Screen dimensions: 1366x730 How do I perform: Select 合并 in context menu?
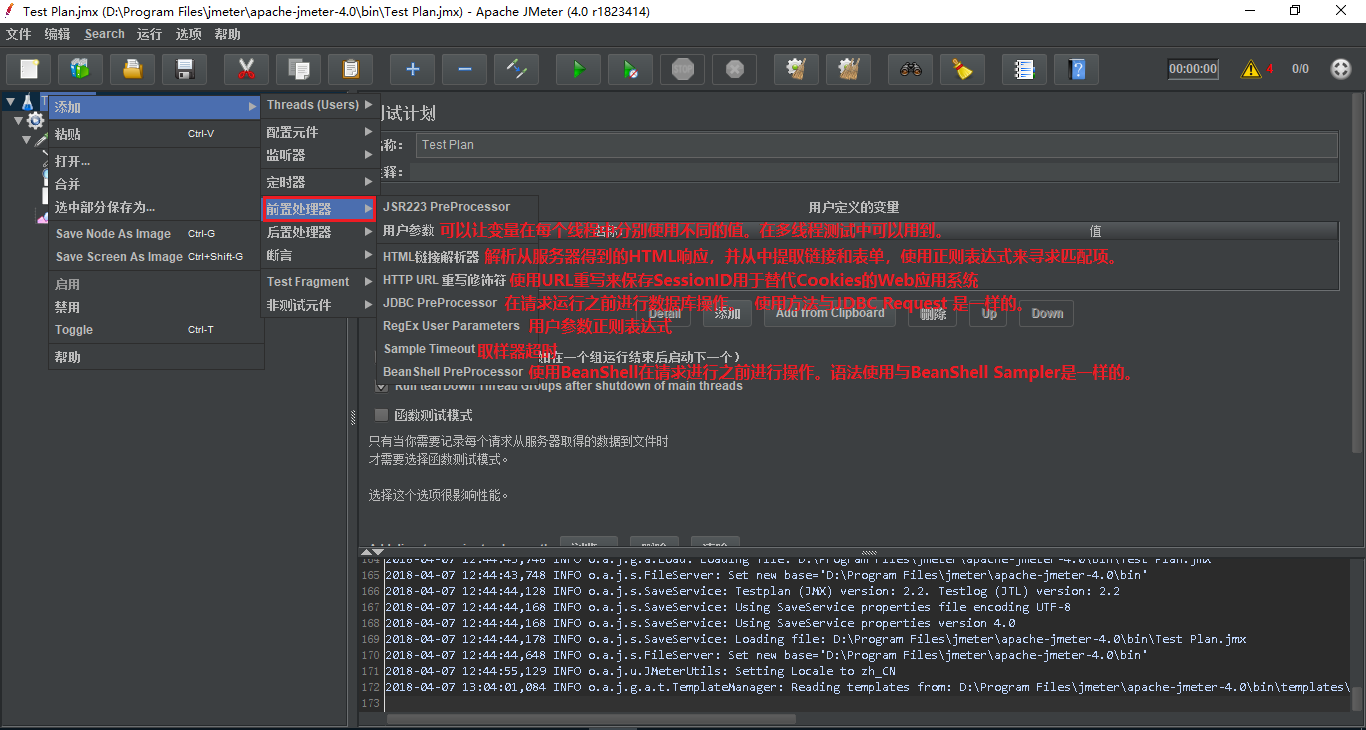155,184
